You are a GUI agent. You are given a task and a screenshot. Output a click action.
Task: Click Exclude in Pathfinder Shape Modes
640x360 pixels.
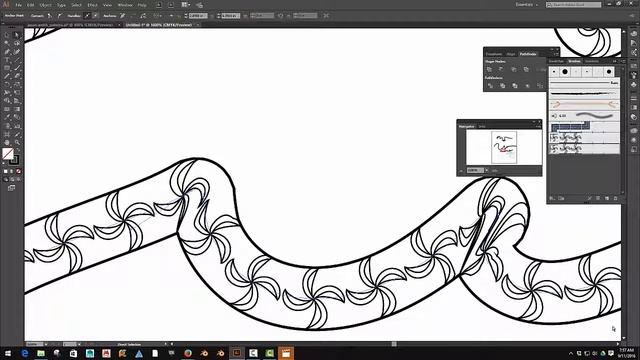[526, 69]
